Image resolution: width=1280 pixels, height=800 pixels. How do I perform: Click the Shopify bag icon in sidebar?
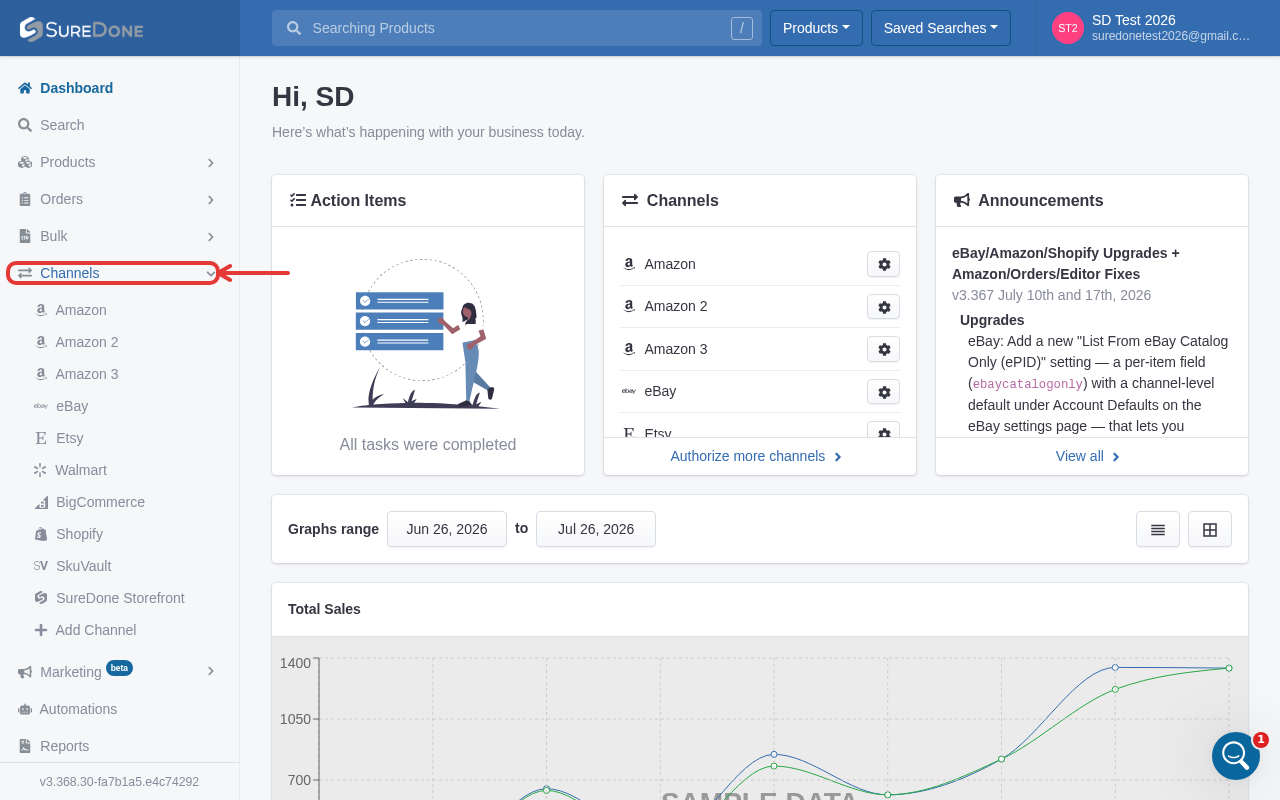point(41,534)
